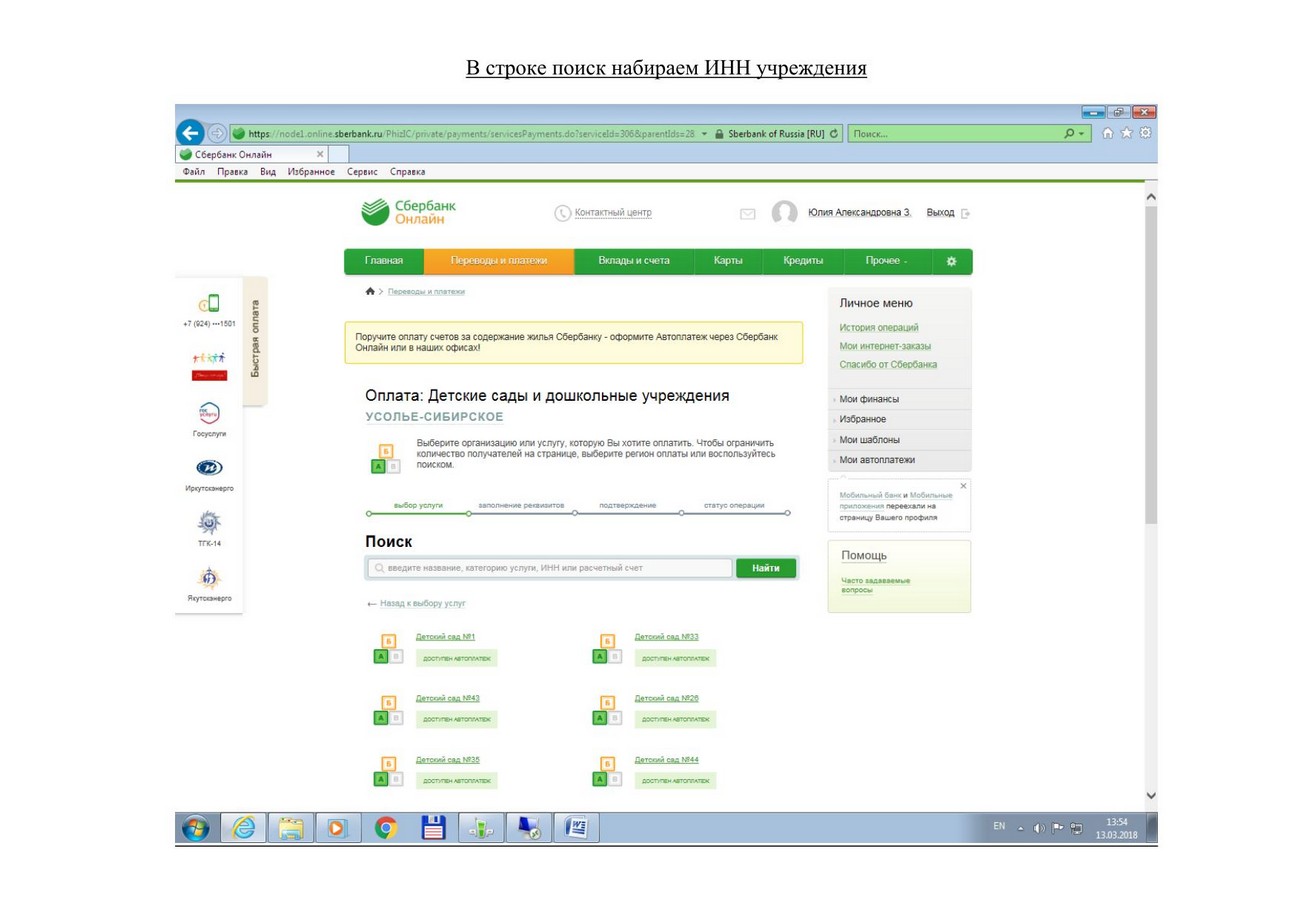Click the home icon in breadcrumb
The height and width of the screenshot is (920, 1300).
coord(371,291)
